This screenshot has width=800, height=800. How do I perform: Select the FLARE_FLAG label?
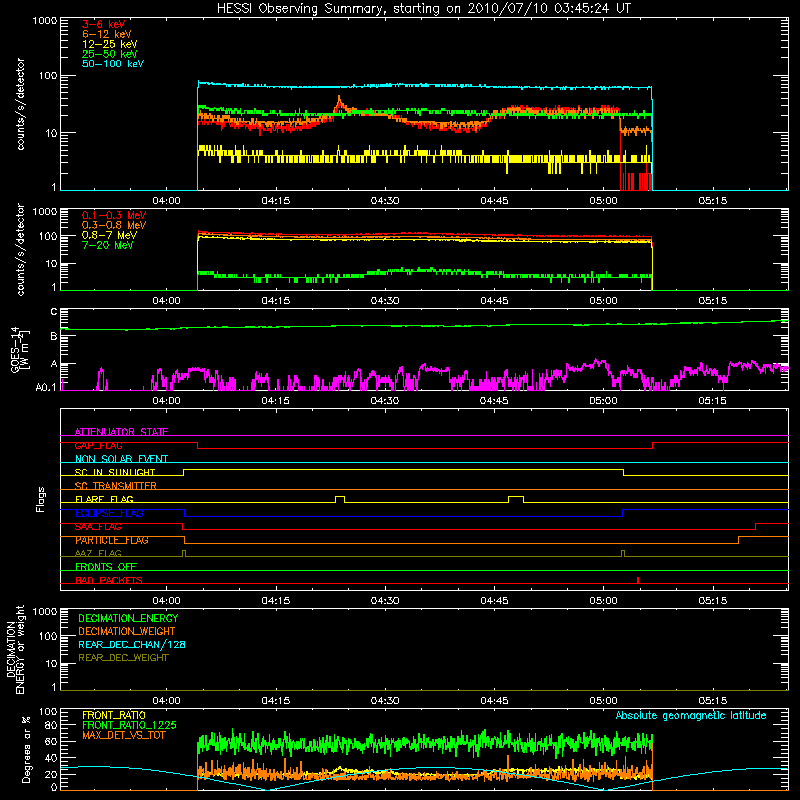coord(104,499)
